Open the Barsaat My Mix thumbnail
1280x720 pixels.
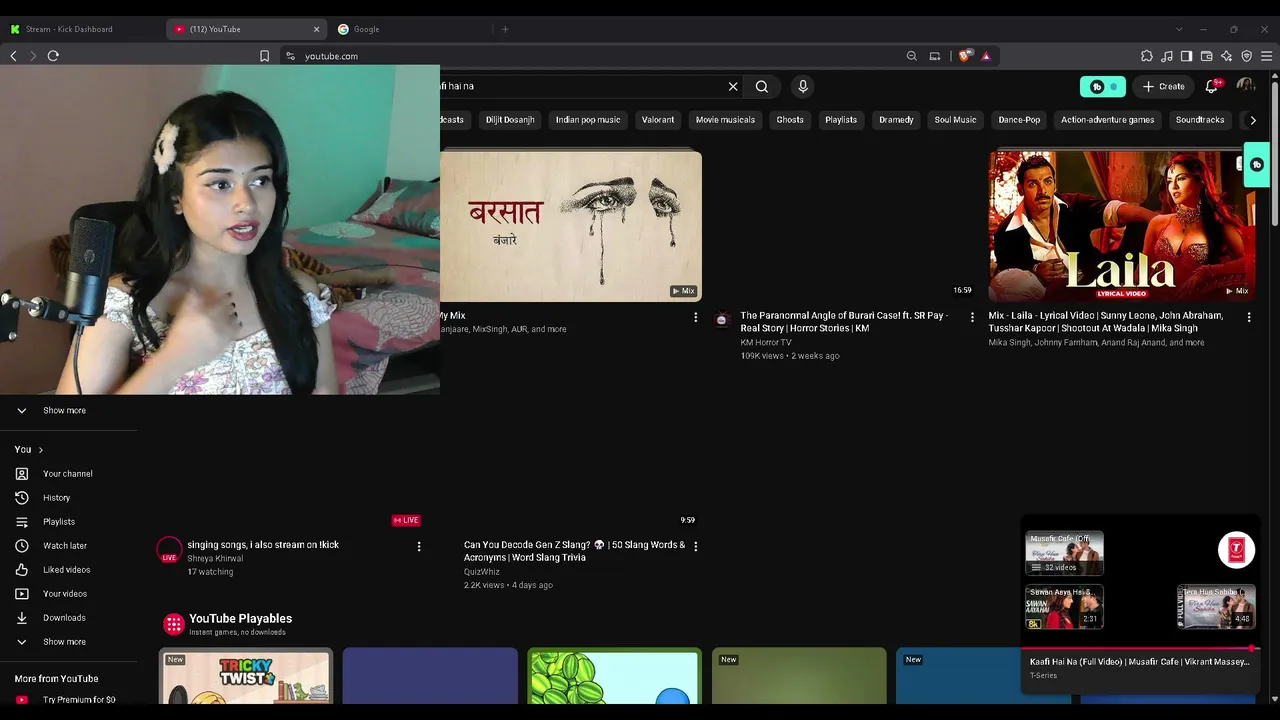pos(571,226)
